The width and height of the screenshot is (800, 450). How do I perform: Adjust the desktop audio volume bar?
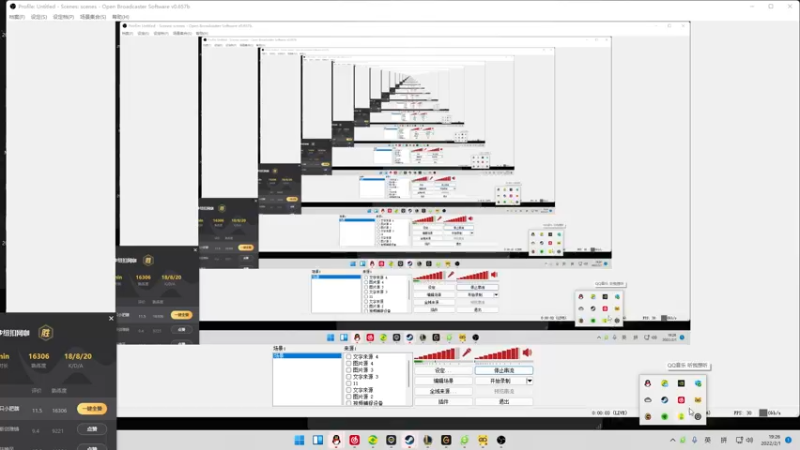click(496, 354)
